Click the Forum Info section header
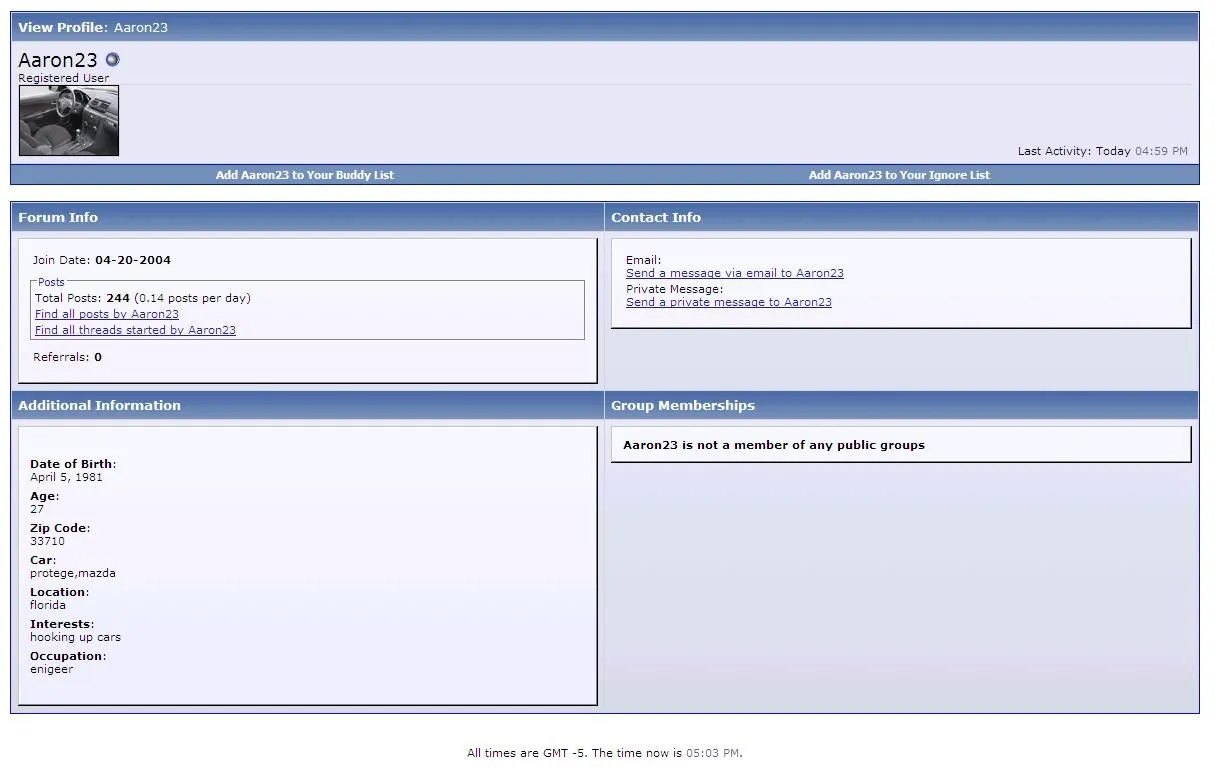1215x771 pixels. point(58,217)
